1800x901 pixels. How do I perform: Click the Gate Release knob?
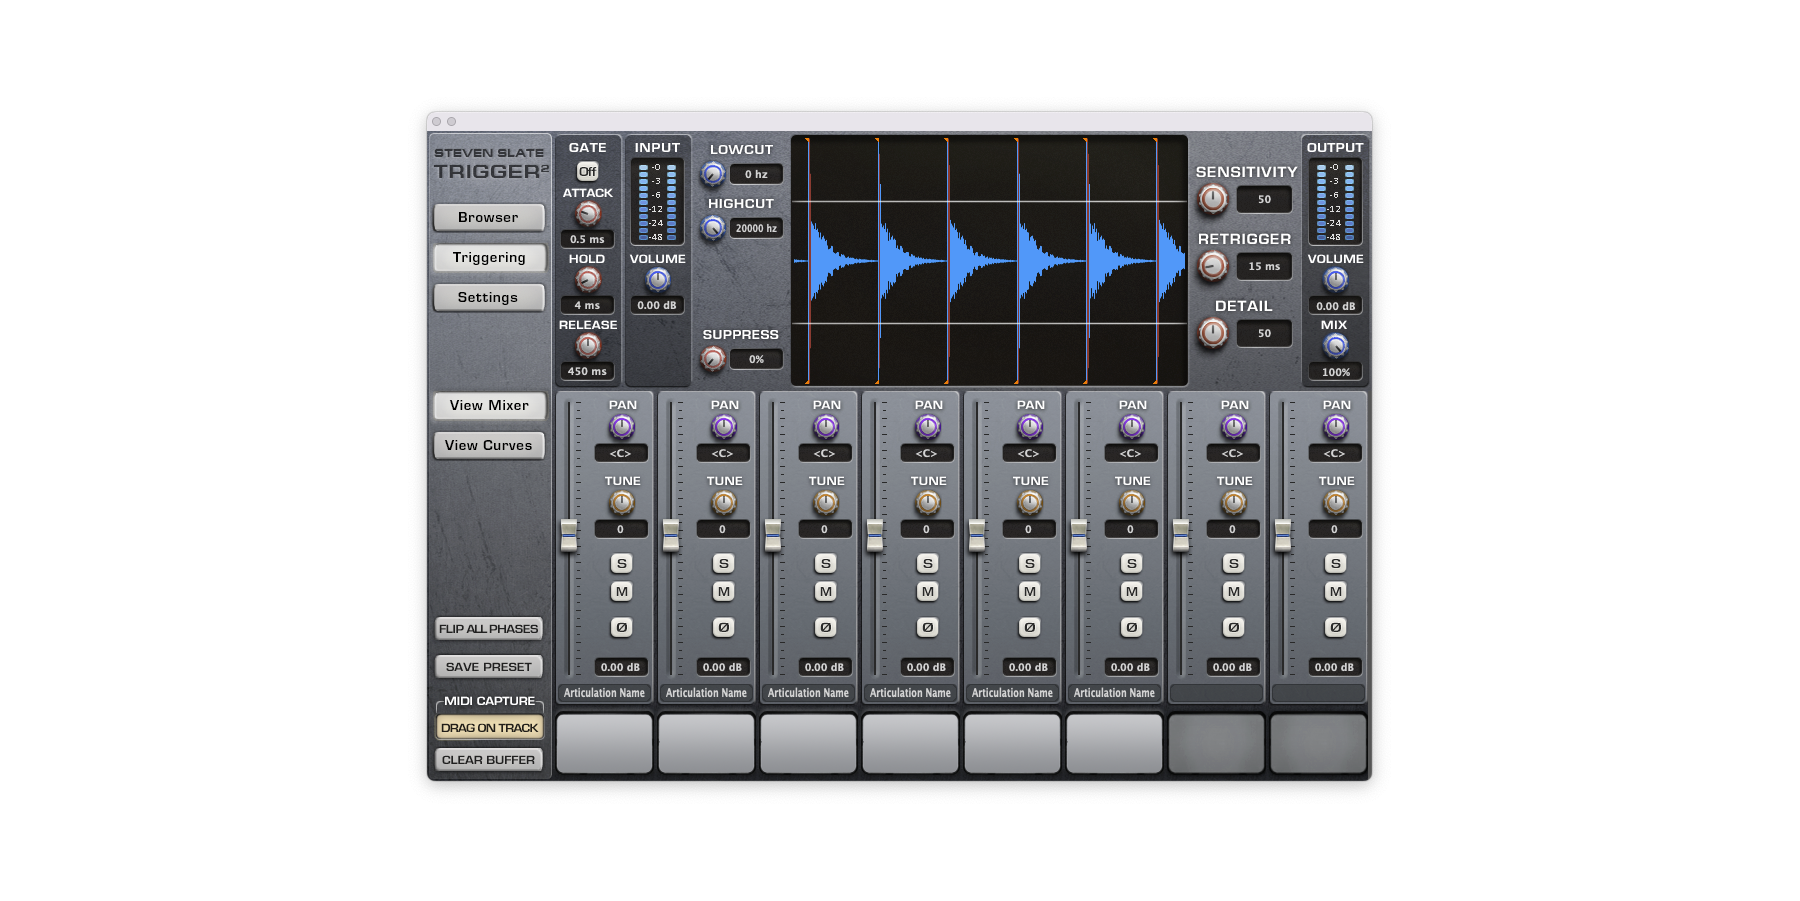[x=588, y=346]
